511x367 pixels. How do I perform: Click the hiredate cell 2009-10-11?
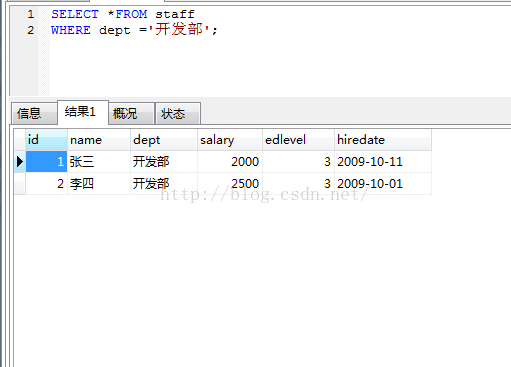coord(383,162)
